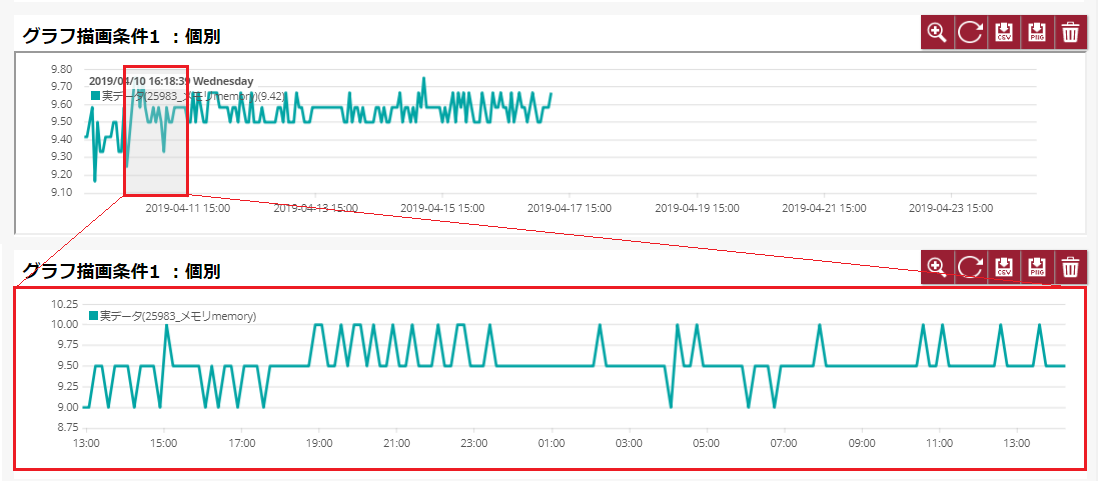Click the 19:00 time label on the lower graph
This screenshot has height=481, width=1098.
(x=319, y=443)
